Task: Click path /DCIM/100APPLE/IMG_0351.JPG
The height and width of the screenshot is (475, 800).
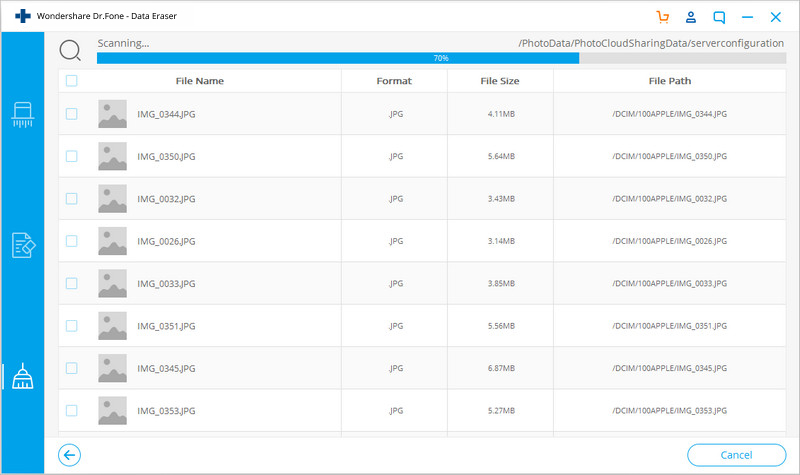Action: pyautogui.click(x=669, y=326)
